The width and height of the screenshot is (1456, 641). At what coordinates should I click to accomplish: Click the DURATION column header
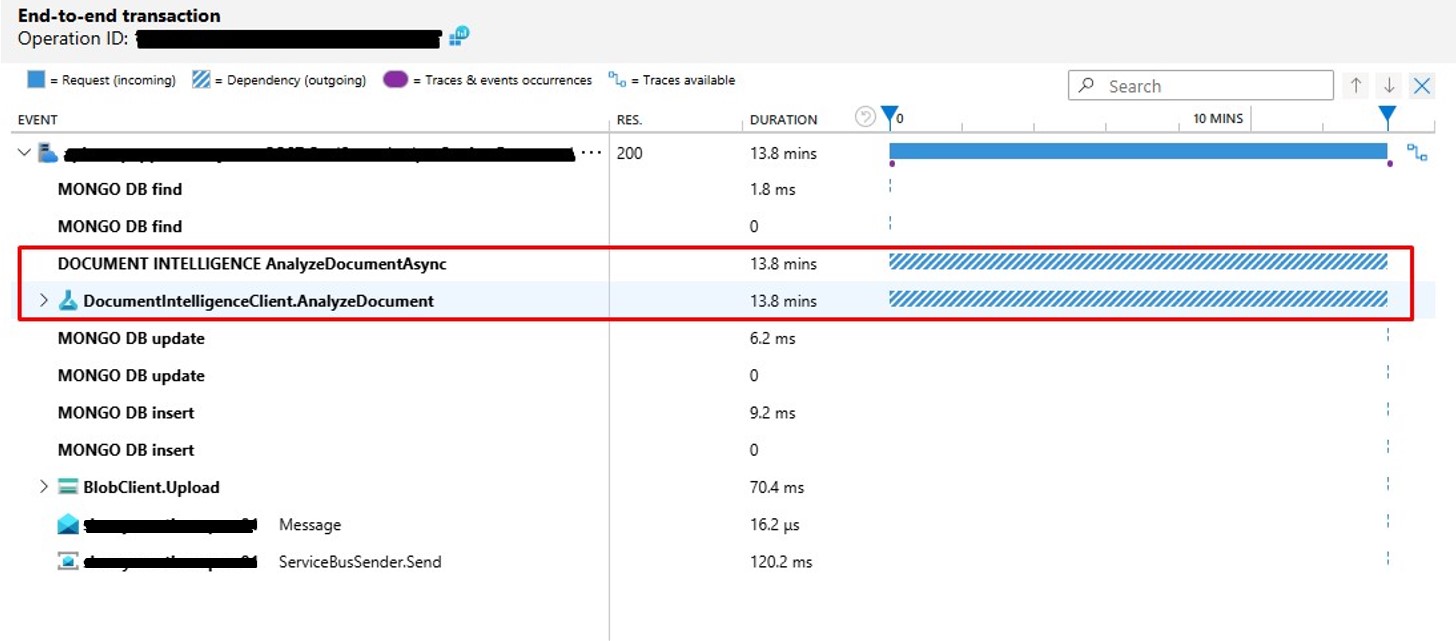click(x=783, y=119)
